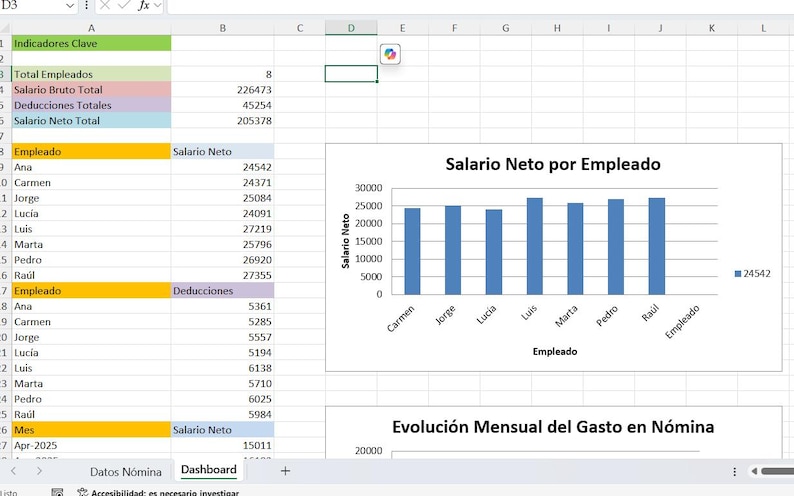The width and height of the screenshot is (794, 496).
Task: Click cell with value 205378
Action: tap(223, 120)
